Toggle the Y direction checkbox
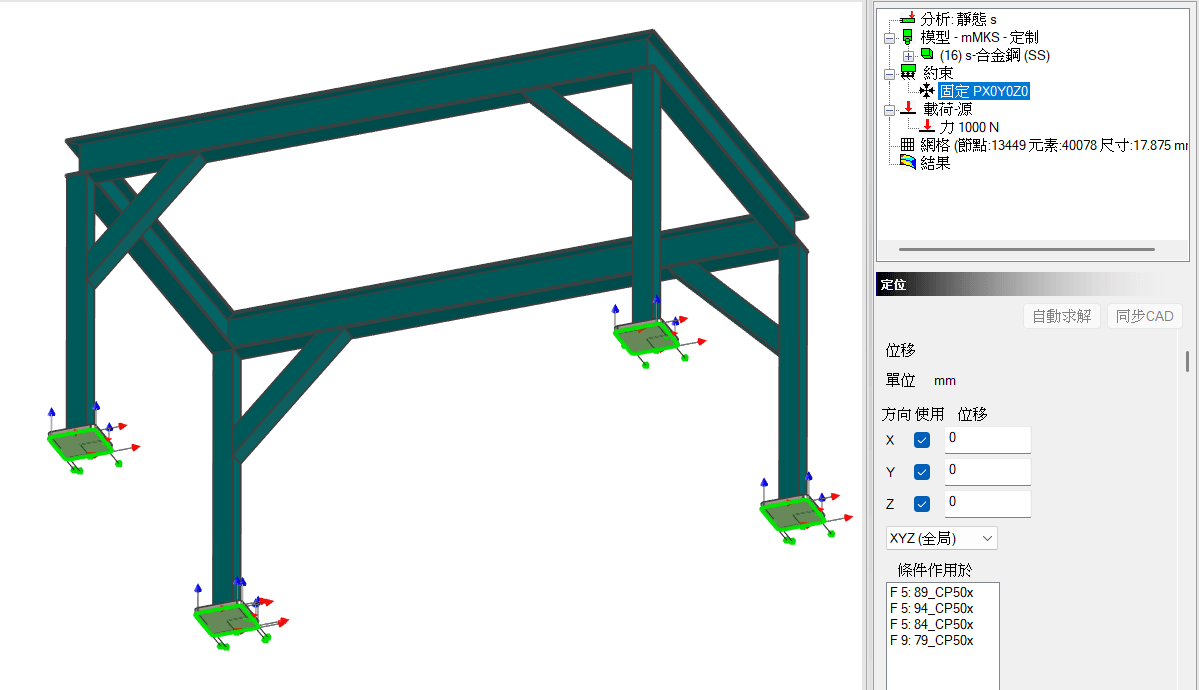 [x=922, y=472]
